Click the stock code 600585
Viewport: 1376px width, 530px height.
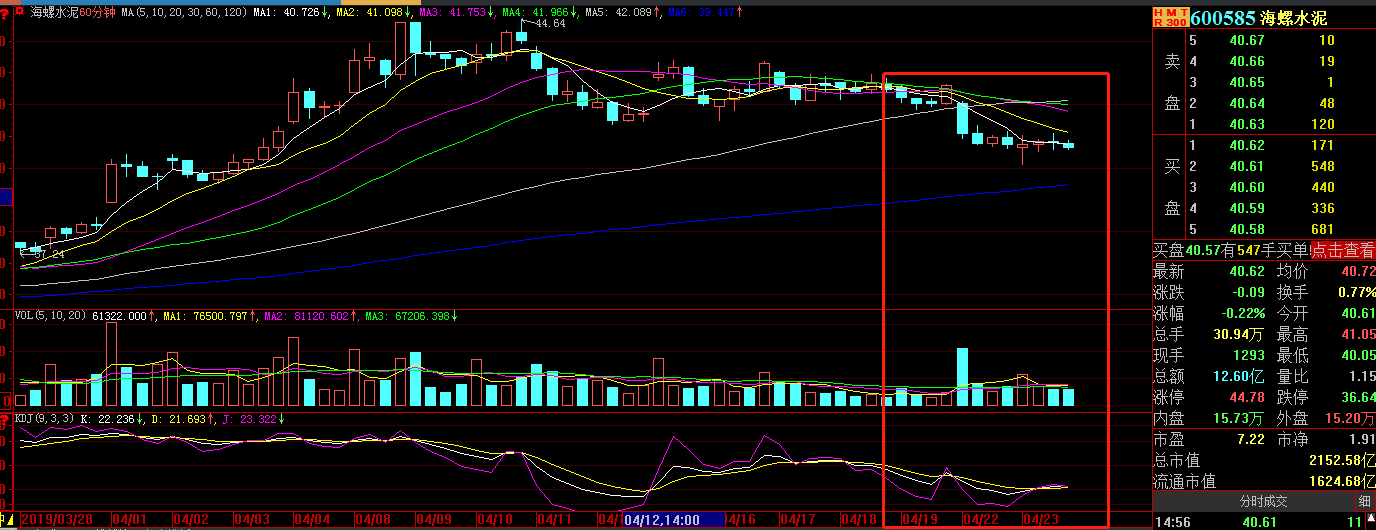(1222, 18)
